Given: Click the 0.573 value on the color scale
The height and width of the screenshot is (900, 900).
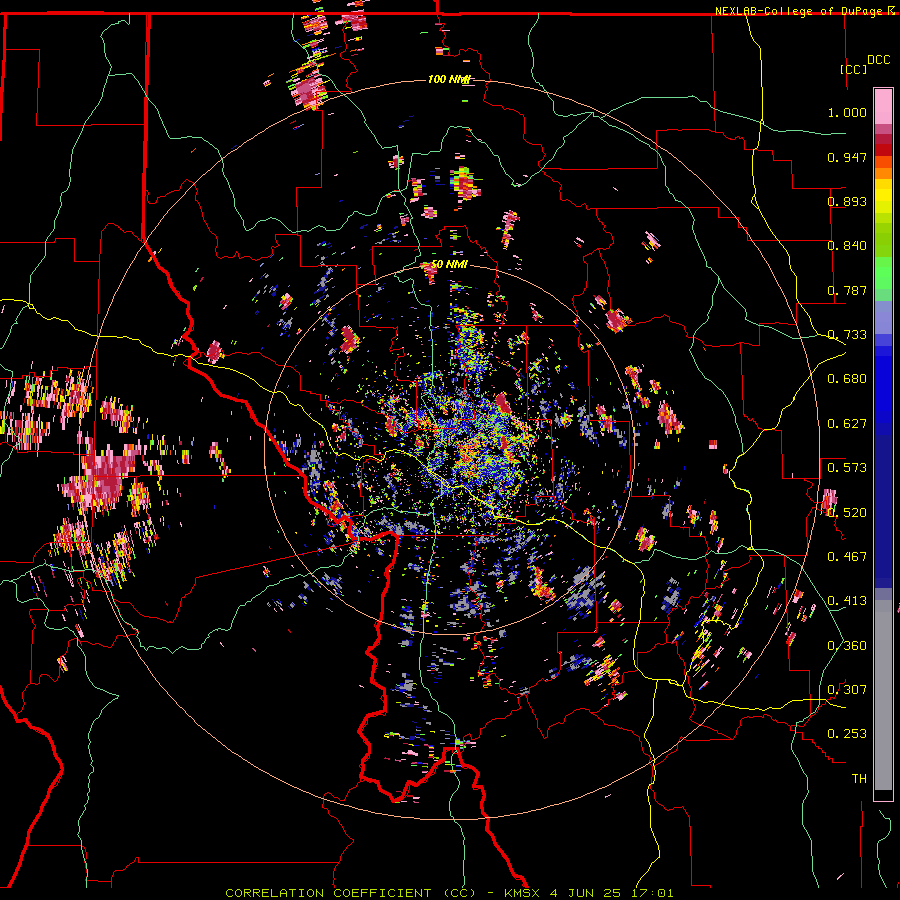Looking at the screenshot, I should (x=847, y=468).
